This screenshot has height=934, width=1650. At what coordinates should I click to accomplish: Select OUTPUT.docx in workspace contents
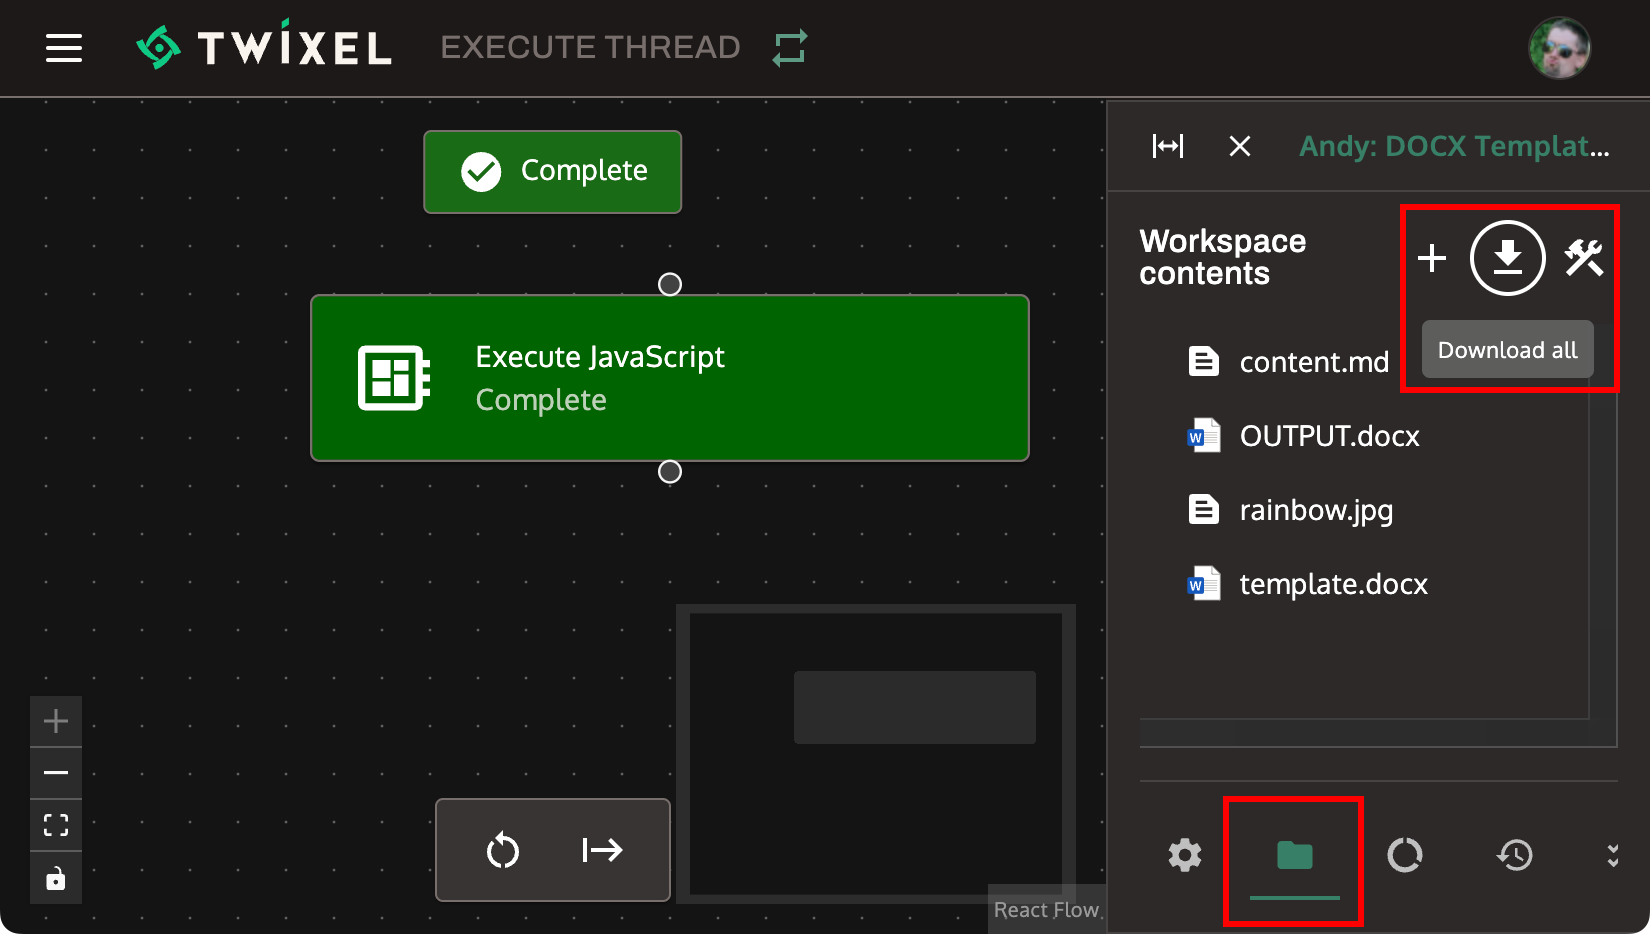1329,436
